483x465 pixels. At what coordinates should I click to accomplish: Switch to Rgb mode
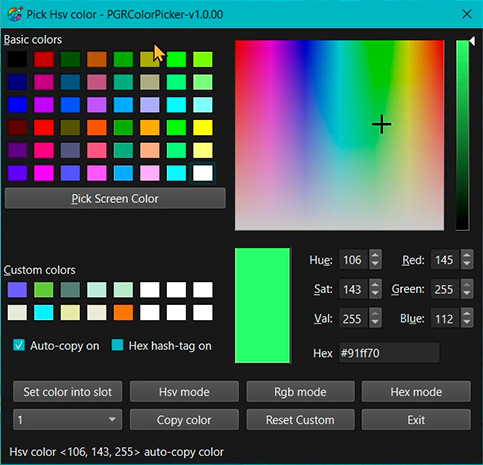[x=300, y=392]
